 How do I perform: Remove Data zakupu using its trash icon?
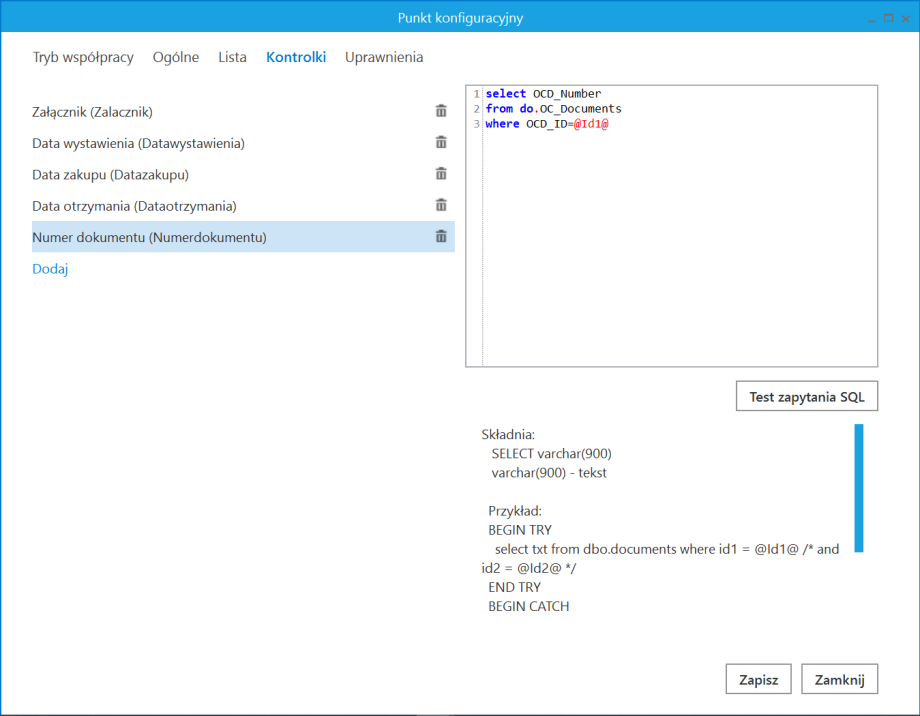441,174
